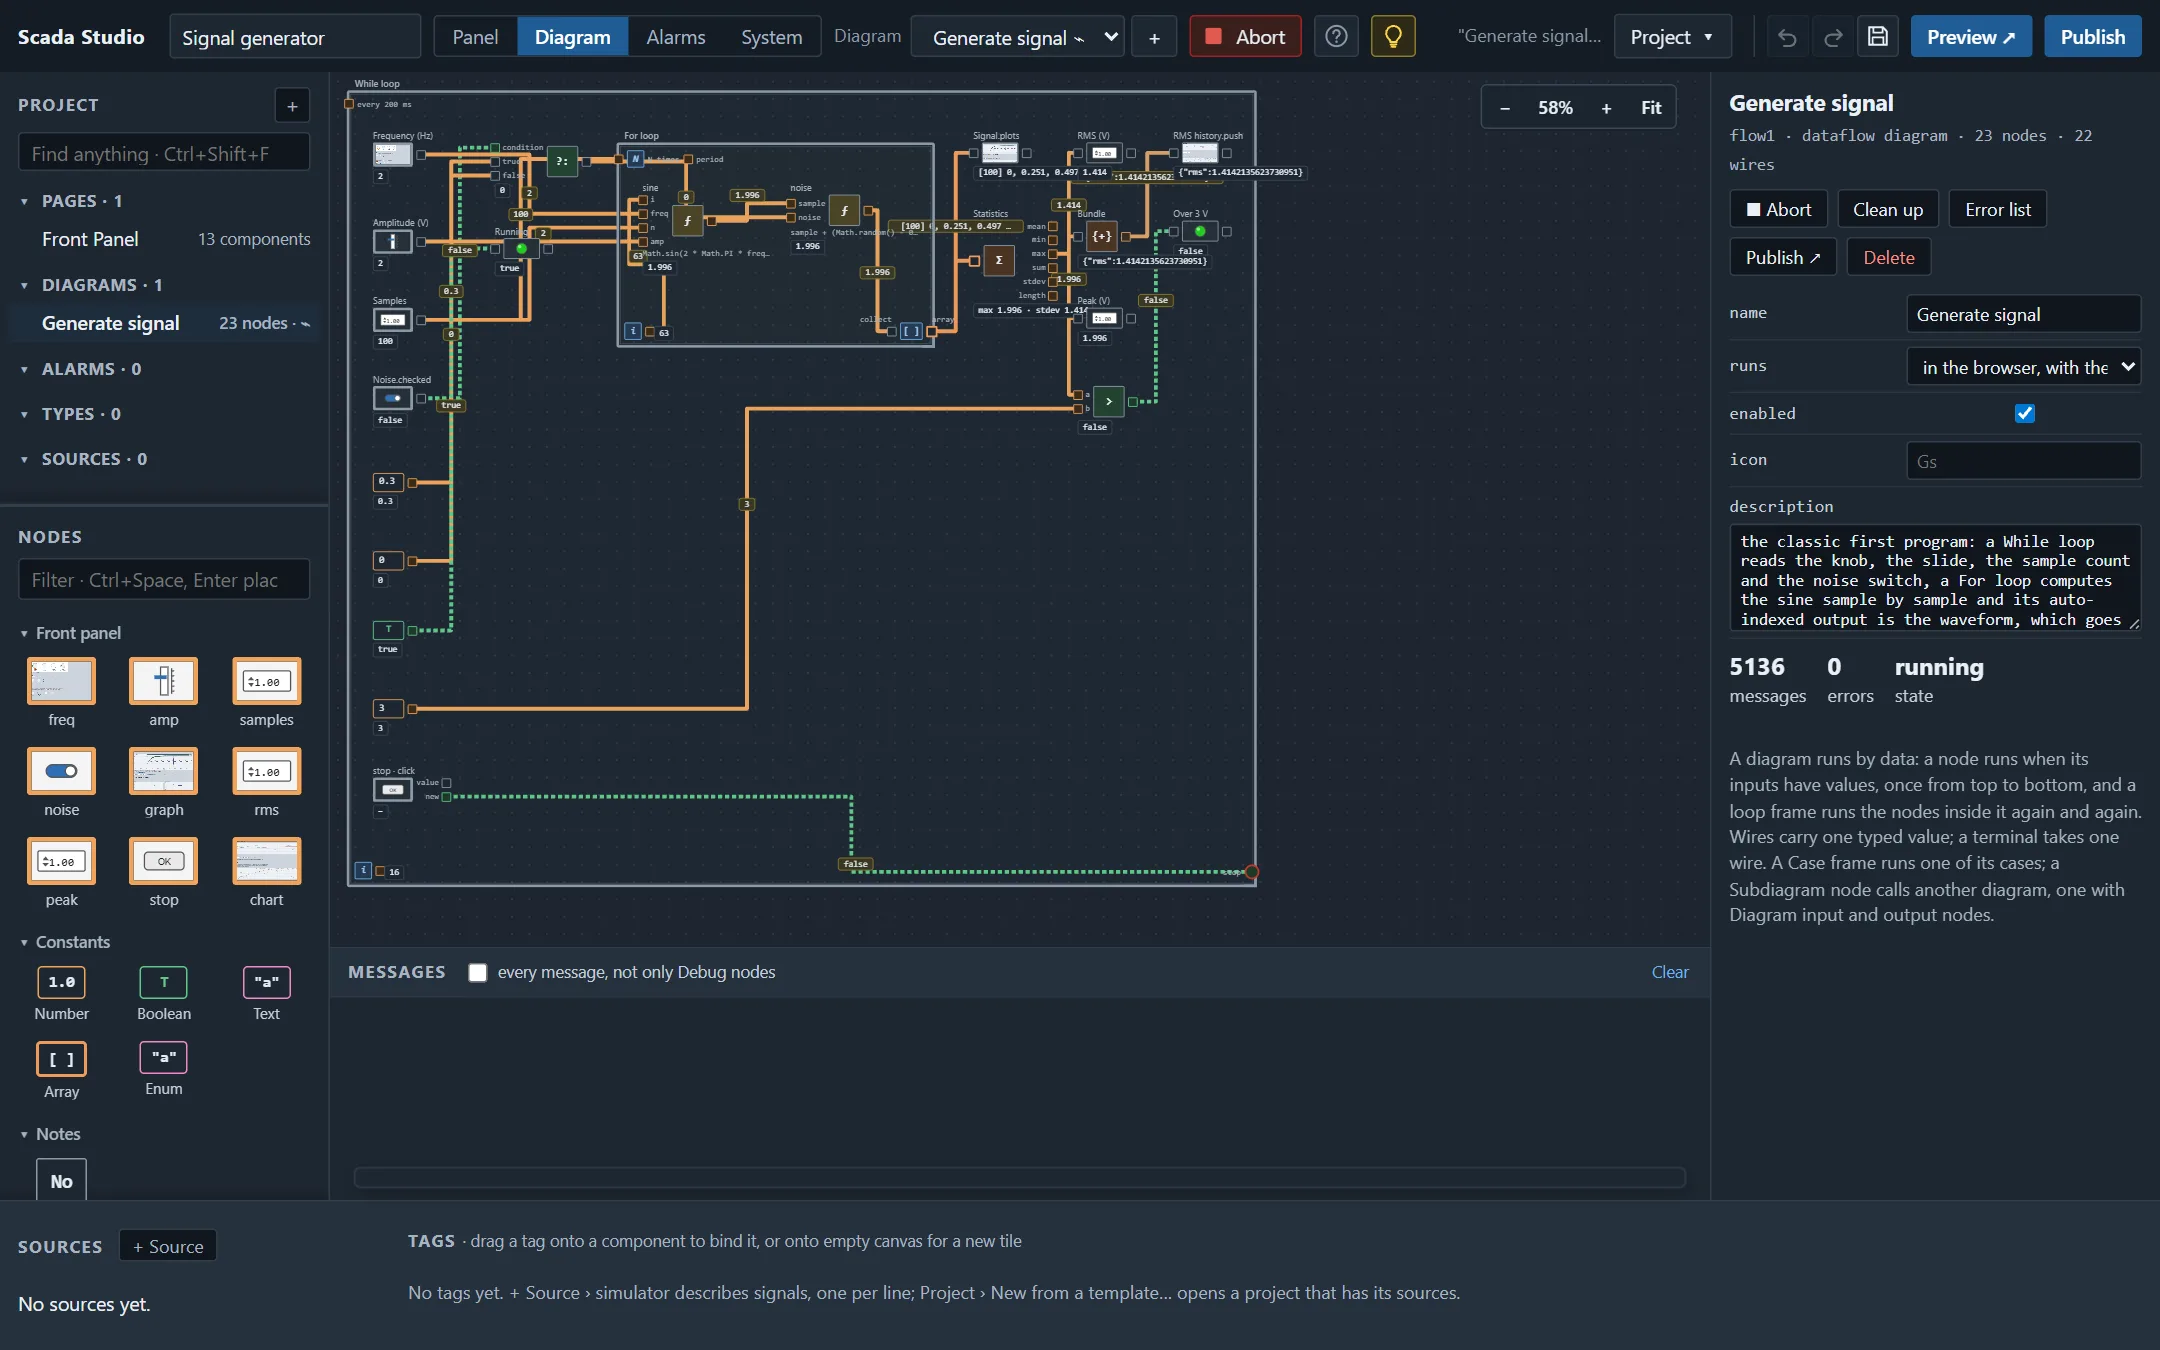Click the blue Publish button
The image size is (2160, 1350).
[x=2092, y=37]
